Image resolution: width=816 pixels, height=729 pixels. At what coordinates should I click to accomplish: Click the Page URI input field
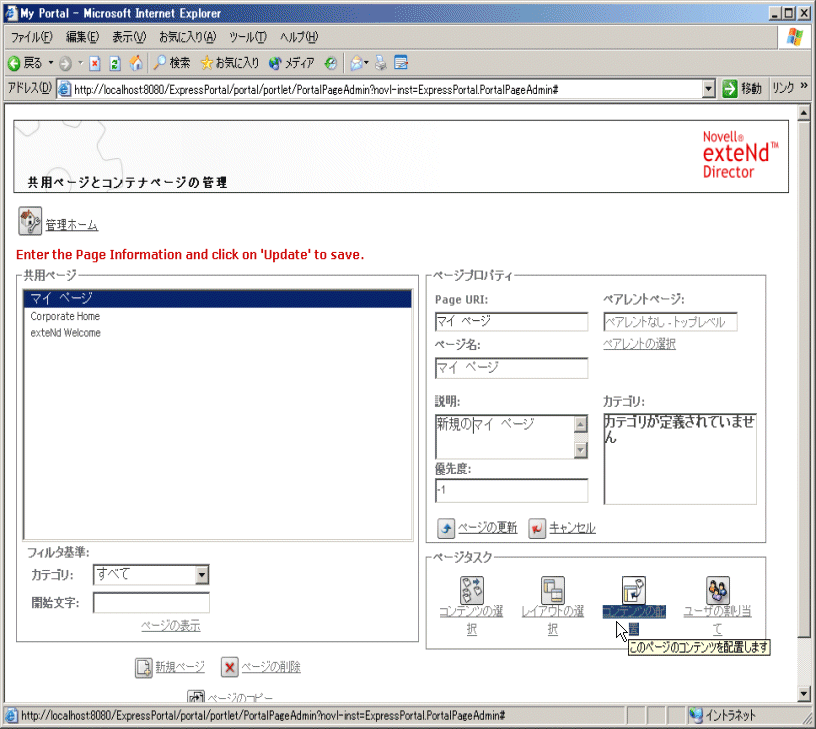pyautogui.click(x=512, y=322)
